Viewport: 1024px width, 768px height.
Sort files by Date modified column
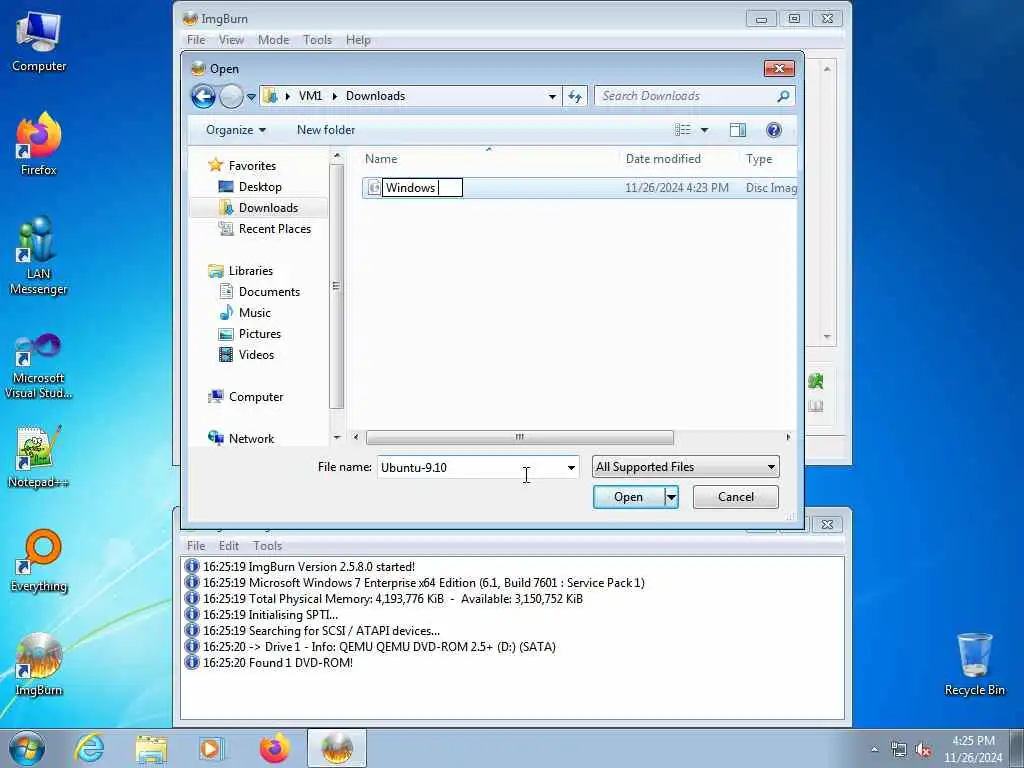pos(663,159)
